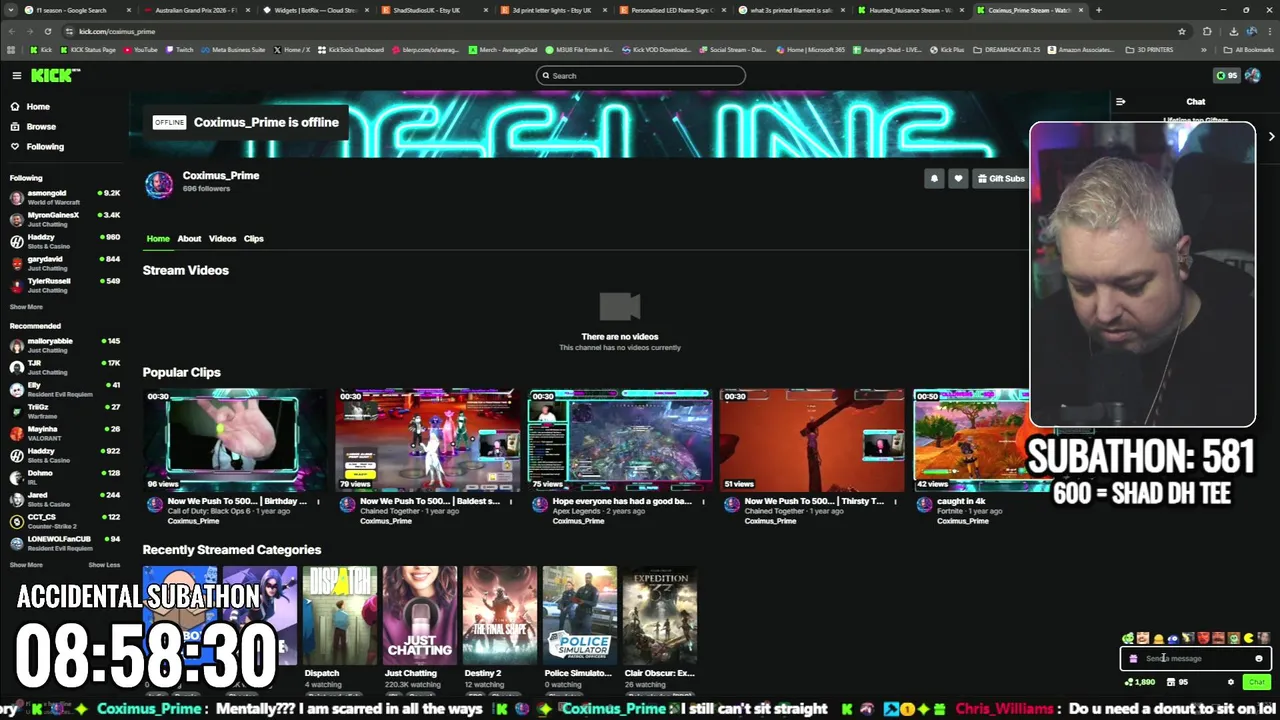Bookmark this page with star icon
This screenshot has height=720, width=1280.
click(1181, 31)
